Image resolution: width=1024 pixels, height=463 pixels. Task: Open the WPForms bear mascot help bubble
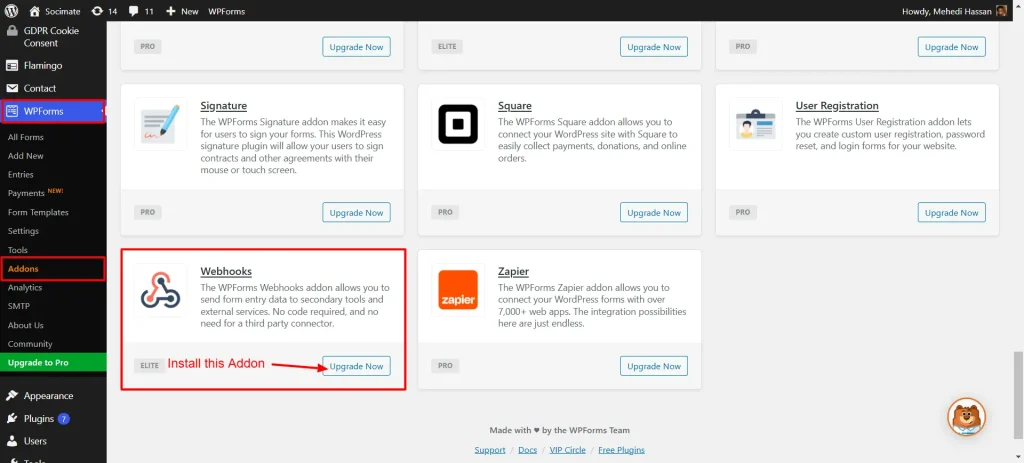966,417
